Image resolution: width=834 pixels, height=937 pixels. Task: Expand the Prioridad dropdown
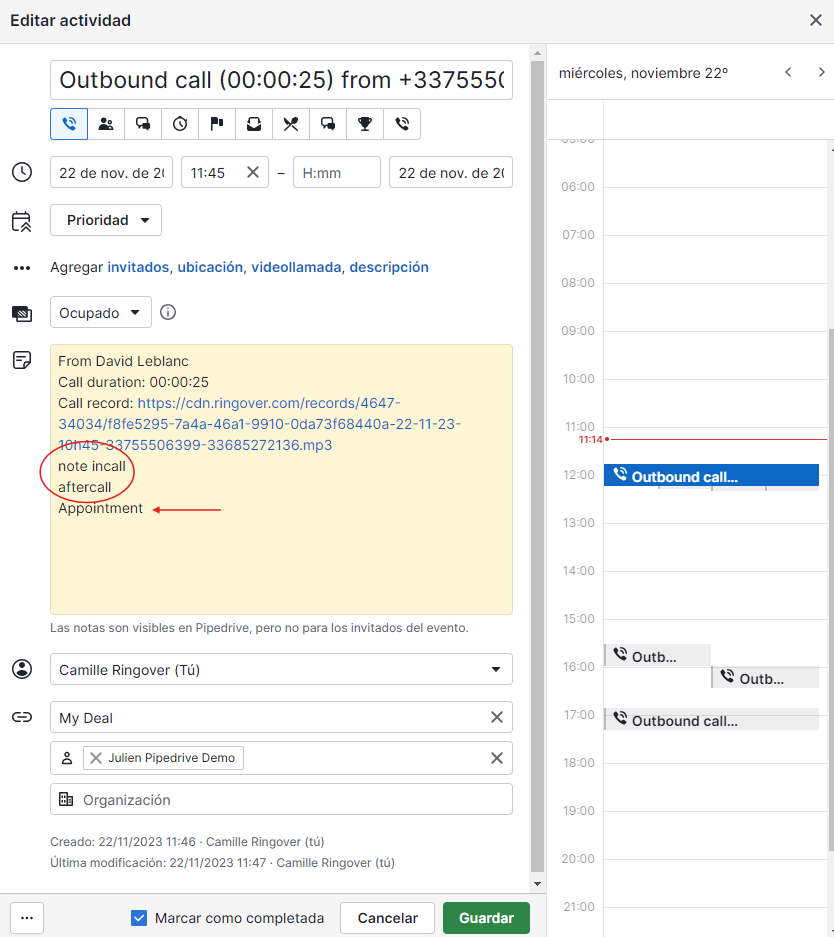[x=106, y=220]
